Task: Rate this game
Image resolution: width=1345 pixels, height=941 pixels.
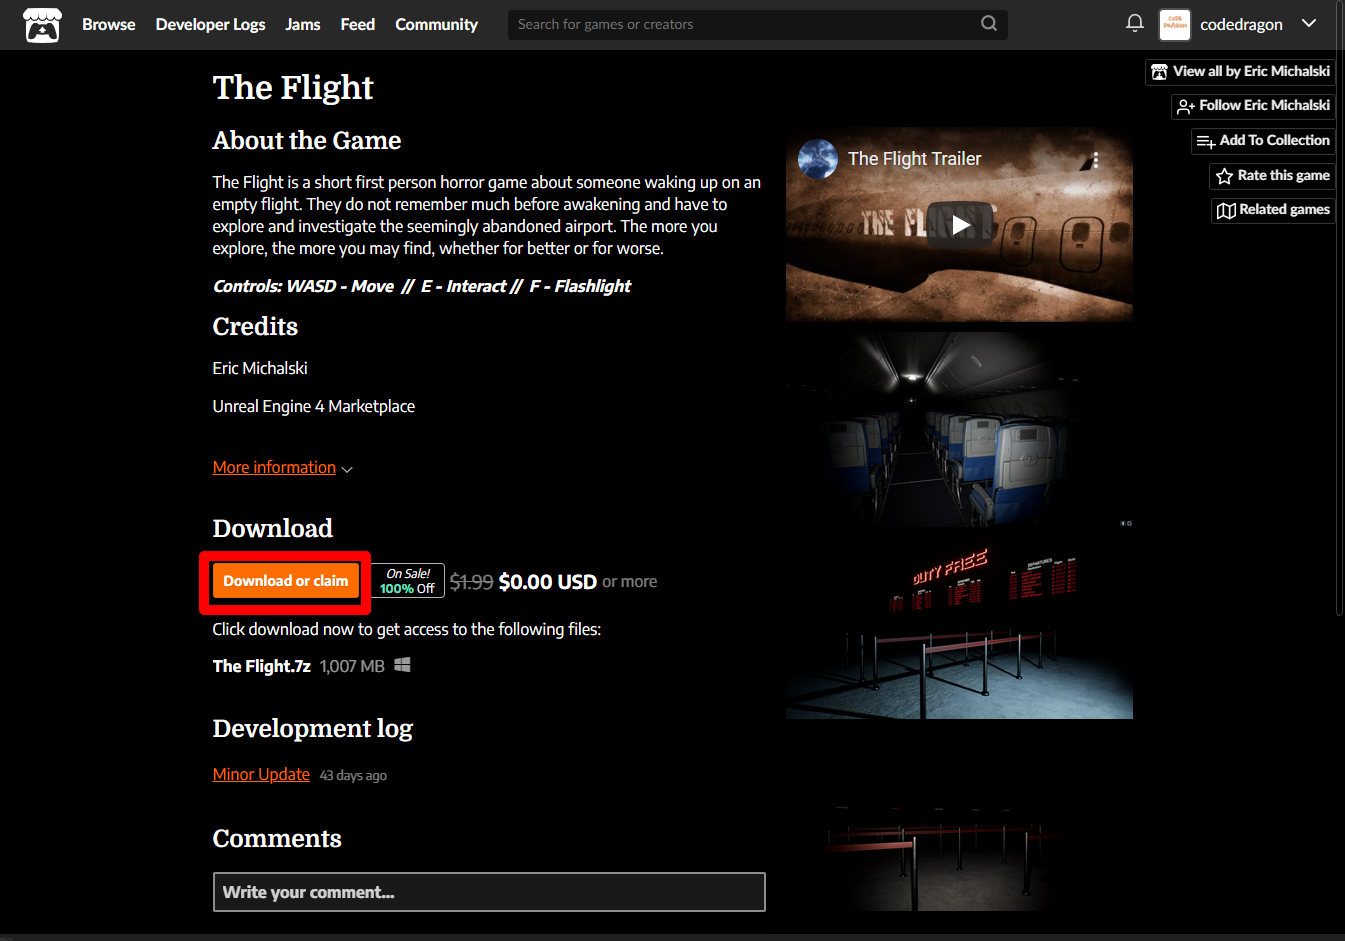Action: [1272, 176]
